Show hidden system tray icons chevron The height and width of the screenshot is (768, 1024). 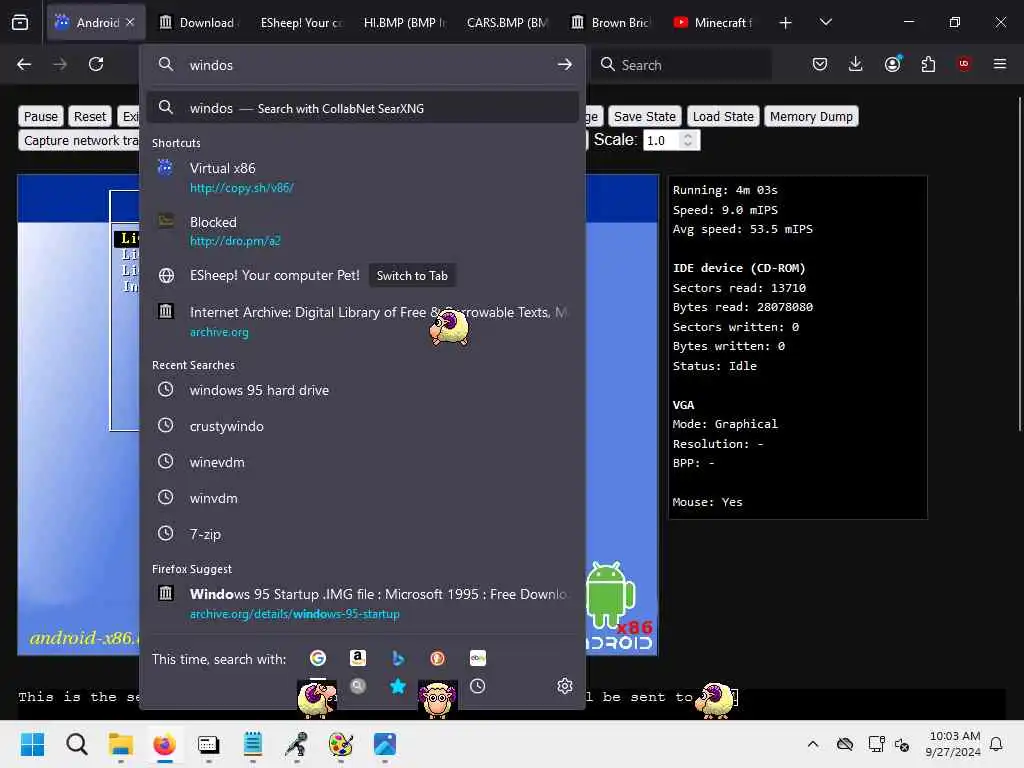pyautogui.click(x=812, y=744)
